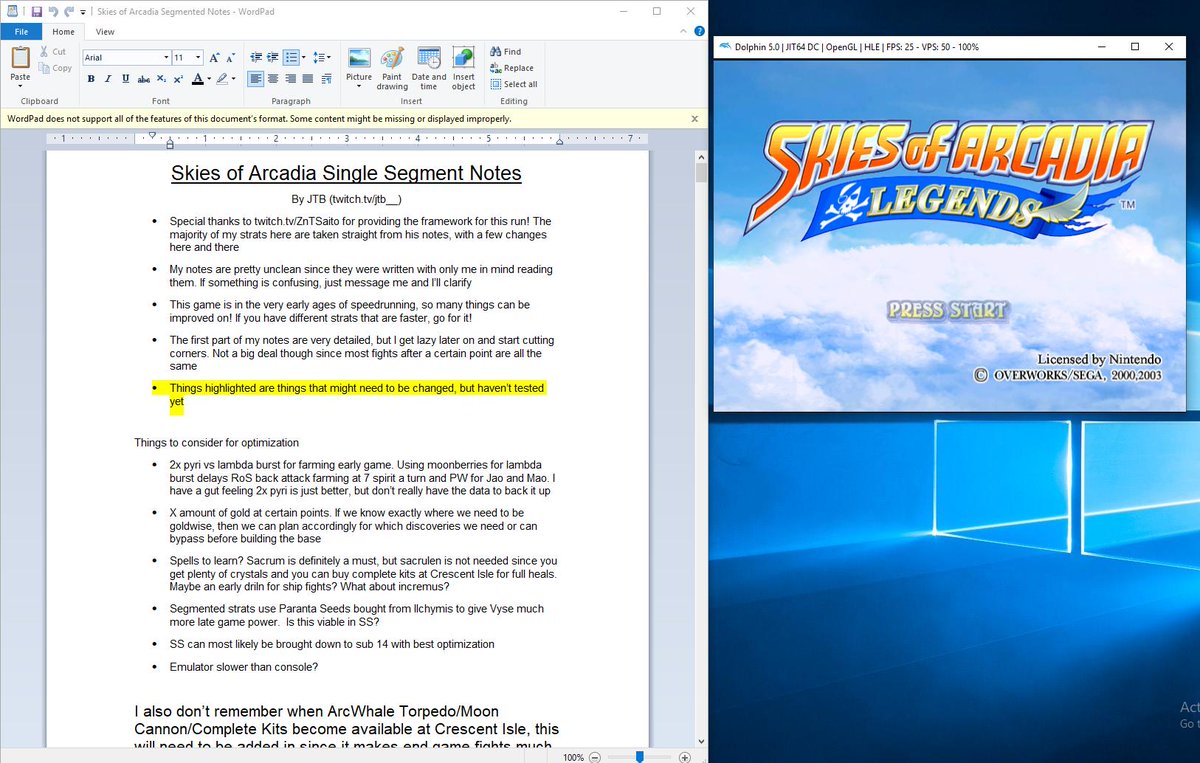Screen dimensions: 1200x763
Task: Click the highlighted 'Things highlighted are things' bullet text
Action: coord(358,394)
